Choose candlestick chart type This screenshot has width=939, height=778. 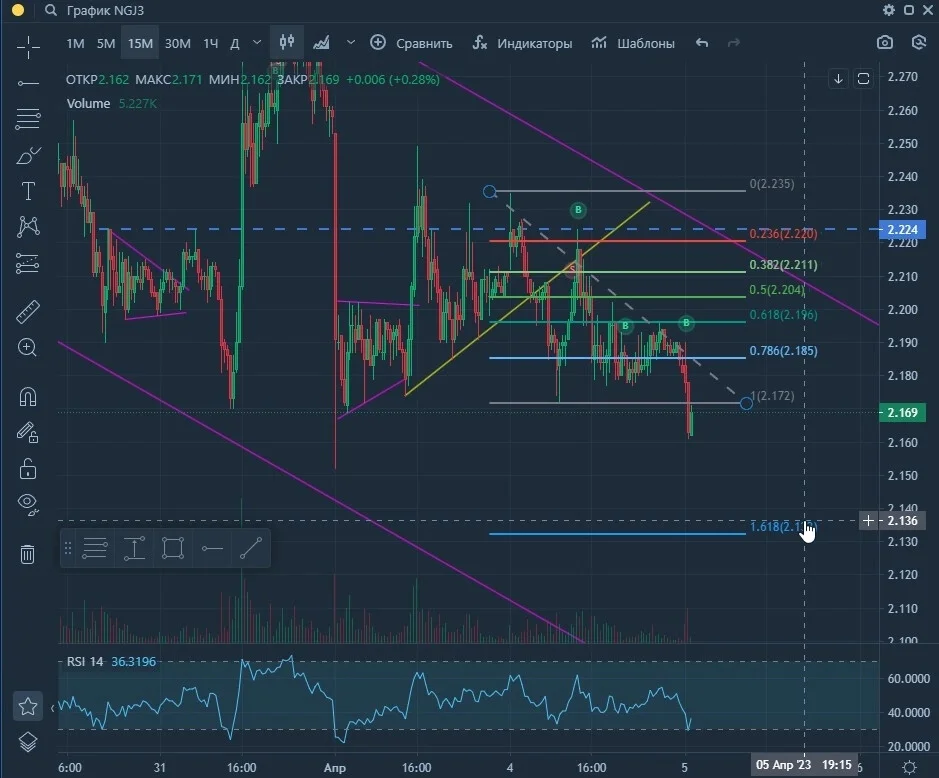coord(287,42)
